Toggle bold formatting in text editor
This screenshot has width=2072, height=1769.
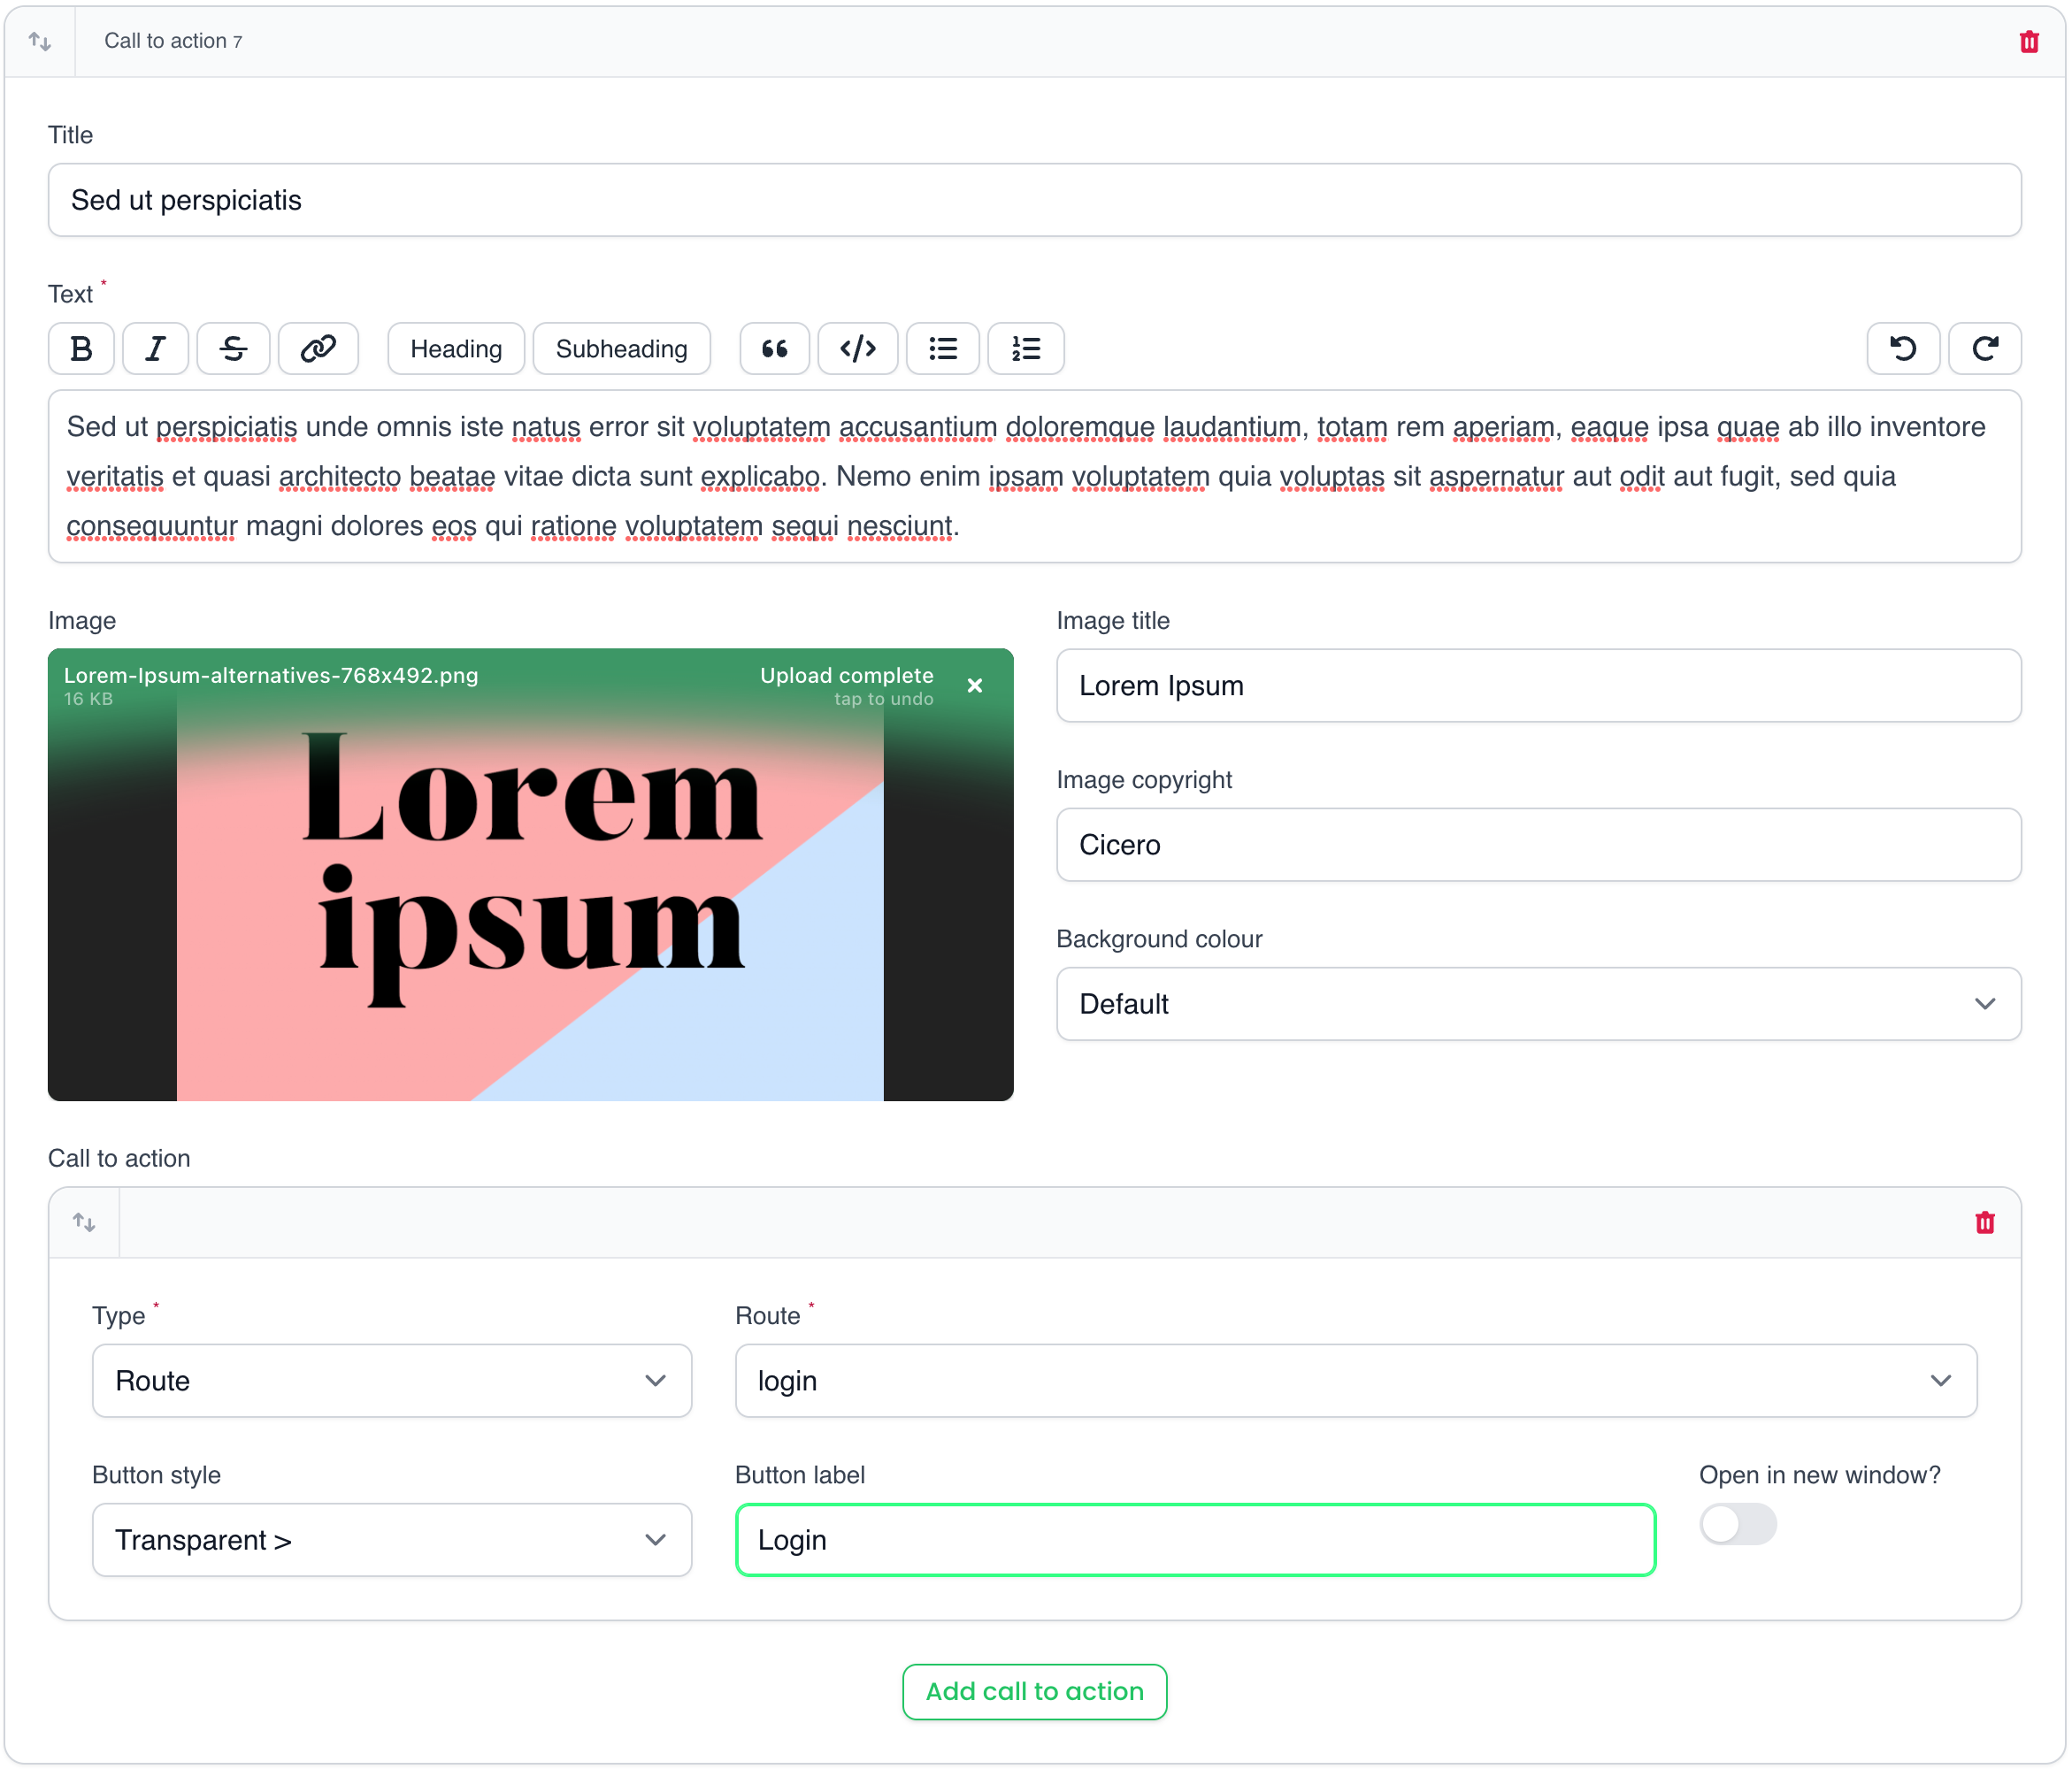click(x=81, y=349)
